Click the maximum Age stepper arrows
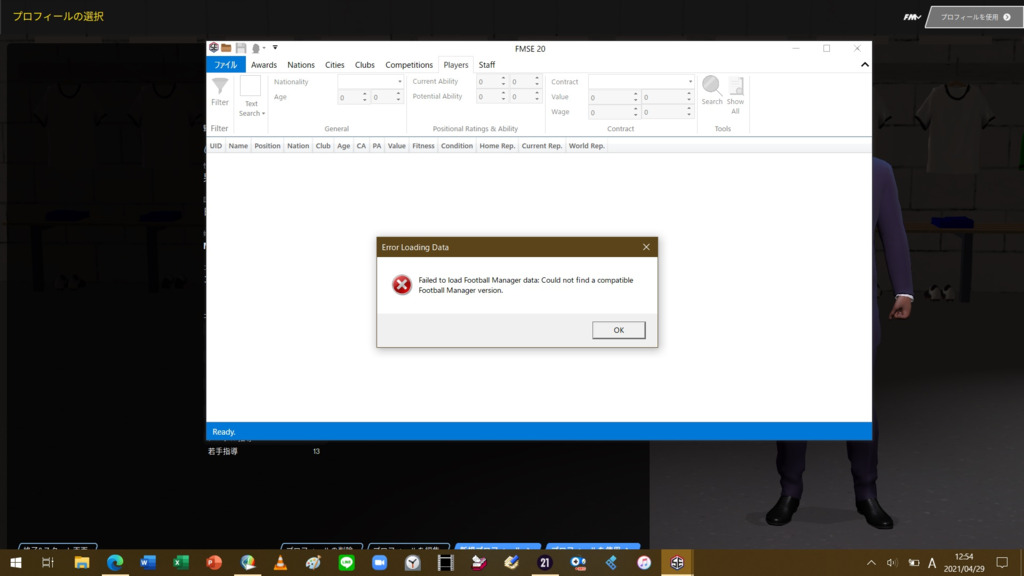Image resolution: width=1024 pixels, height=576 pixels. [398, 97]
